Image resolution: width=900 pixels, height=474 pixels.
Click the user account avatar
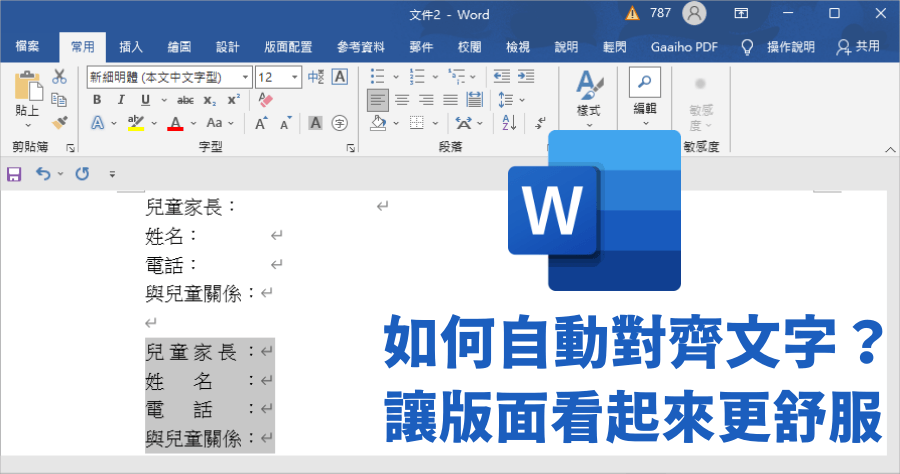[x=694, y=14]
